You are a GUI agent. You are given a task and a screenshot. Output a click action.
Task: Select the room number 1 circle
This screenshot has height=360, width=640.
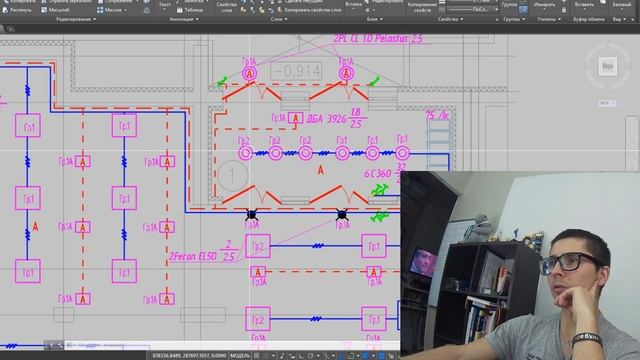pyautogui.click(x=232, y=176)
